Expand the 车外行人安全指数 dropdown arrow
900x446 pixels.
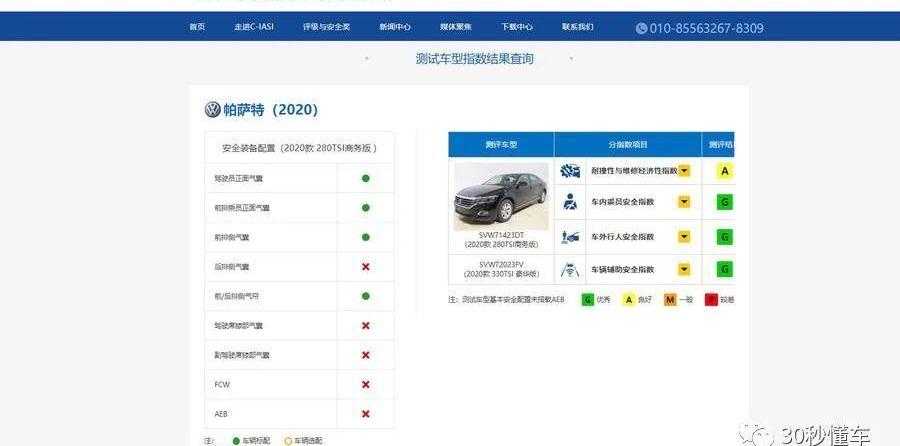click(684, 236)
